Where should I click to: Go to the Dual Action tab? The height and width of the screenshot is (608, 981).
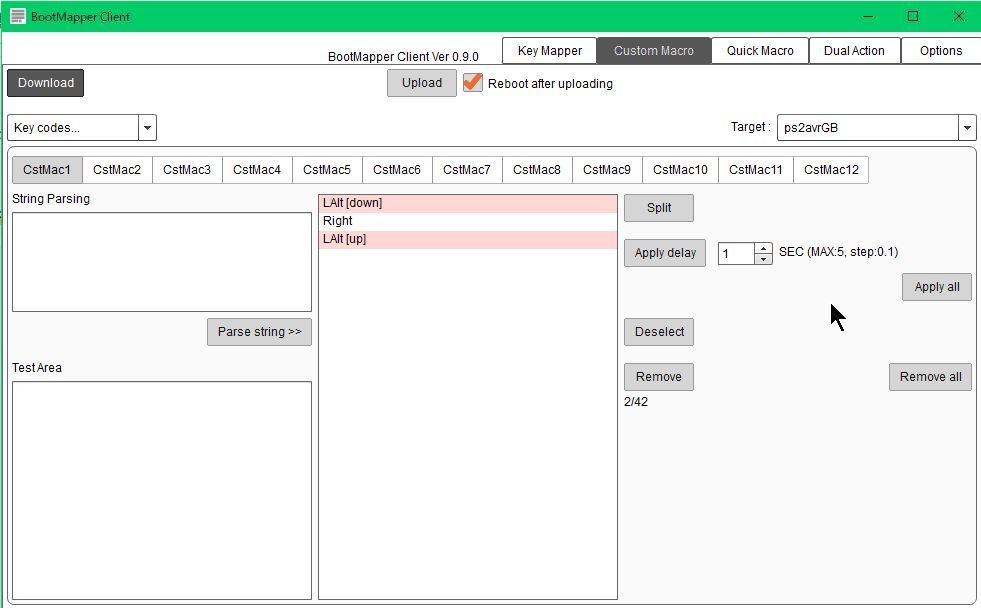click(x=854, y=51)
